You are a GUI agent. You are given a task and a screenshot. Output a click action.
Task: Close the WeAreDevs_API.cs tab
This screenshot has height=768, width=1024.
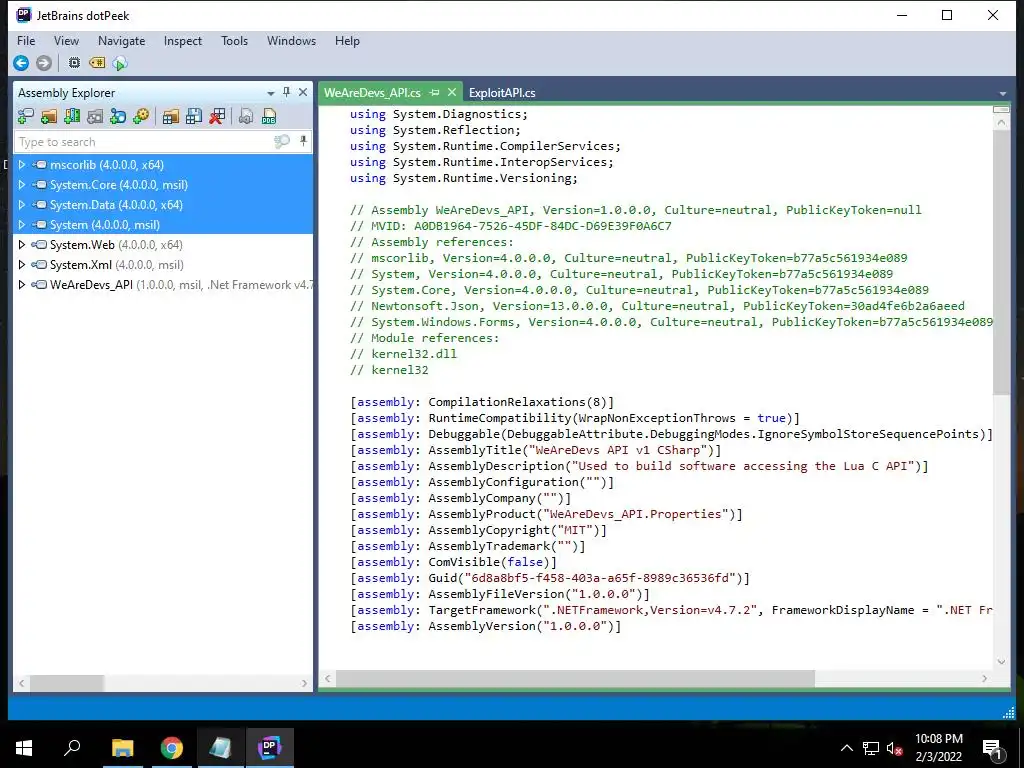tap(451, 93)
